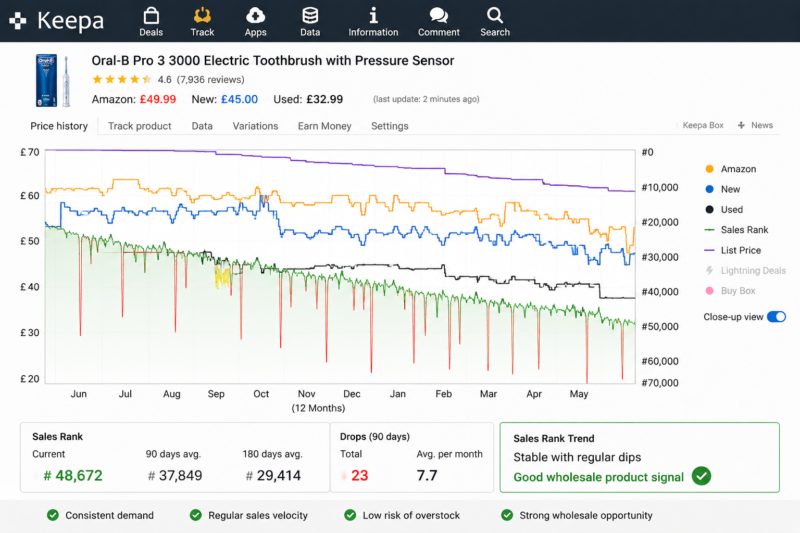800x533 pixels.
Task: Toggle the Close-up view switch
Action: click(776, 317)
